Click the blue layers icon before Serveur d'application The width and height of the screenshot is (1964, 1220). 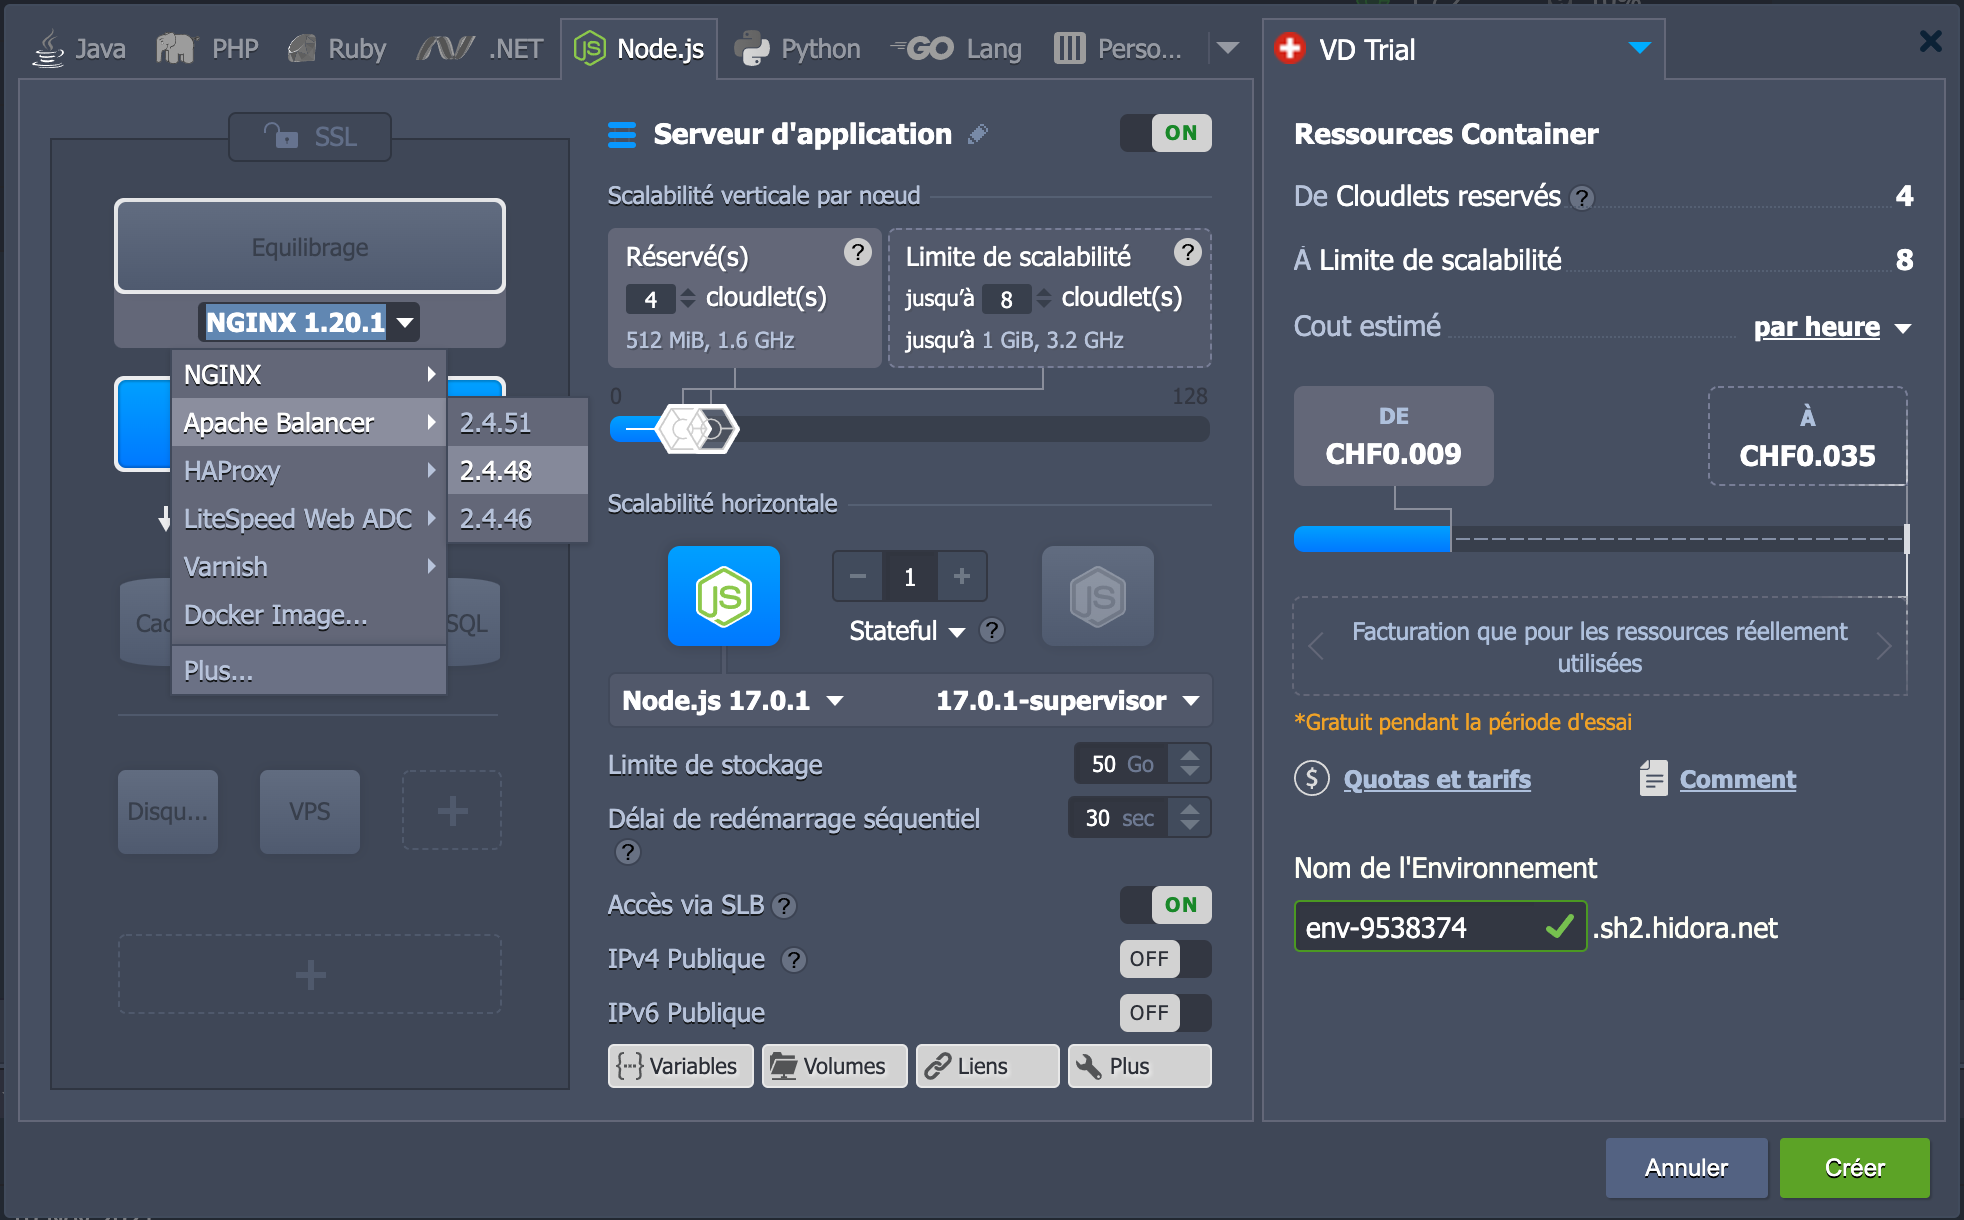[622, 134]
